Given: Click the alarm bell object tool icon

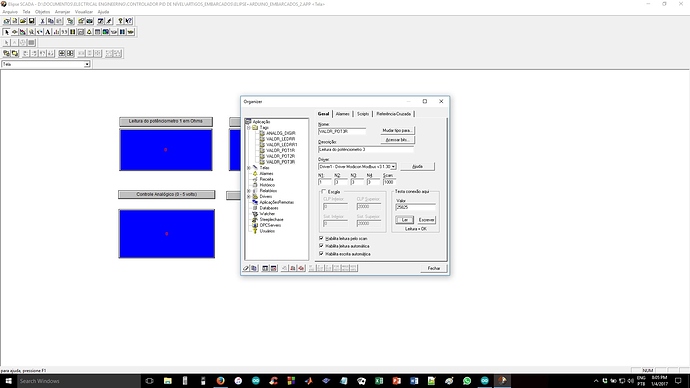Looking at the screenshot, I should pos(89,32).
